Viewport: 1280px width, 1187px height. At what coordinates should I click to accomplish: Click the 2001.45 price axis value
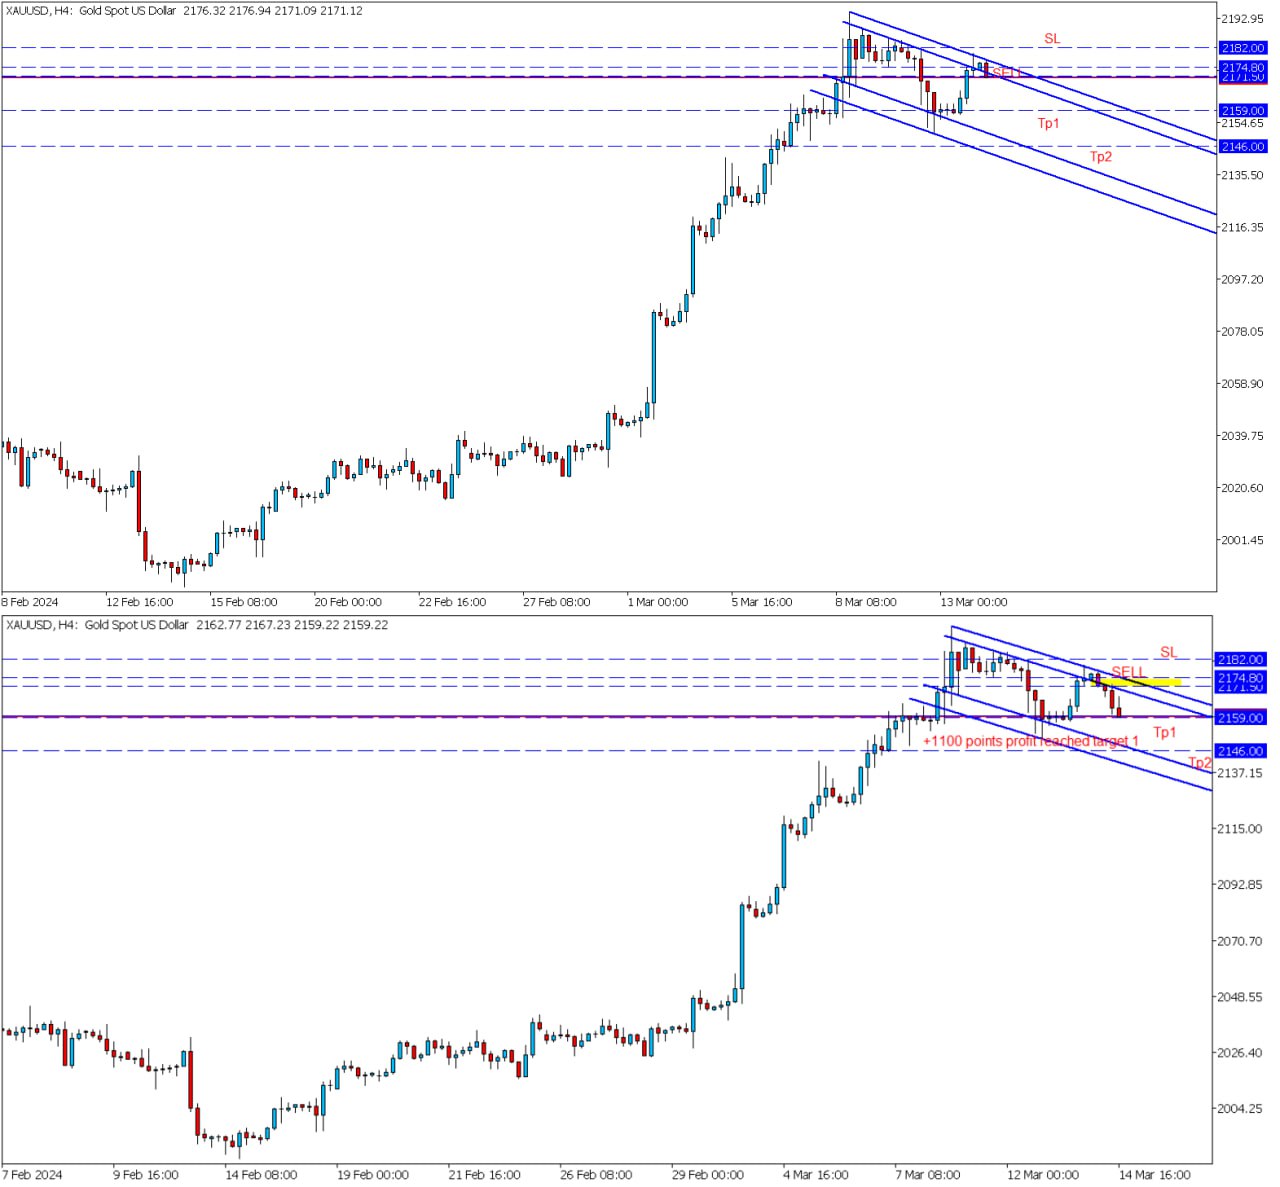click(x=1242, y=540)
